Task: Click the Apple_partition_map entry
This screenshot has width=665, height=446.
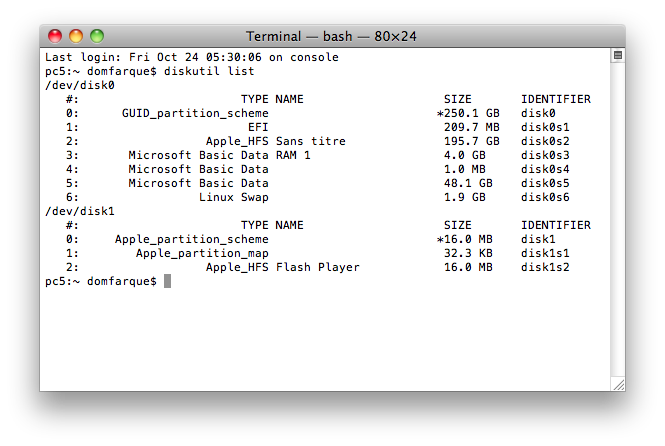Action: [202, 253]
